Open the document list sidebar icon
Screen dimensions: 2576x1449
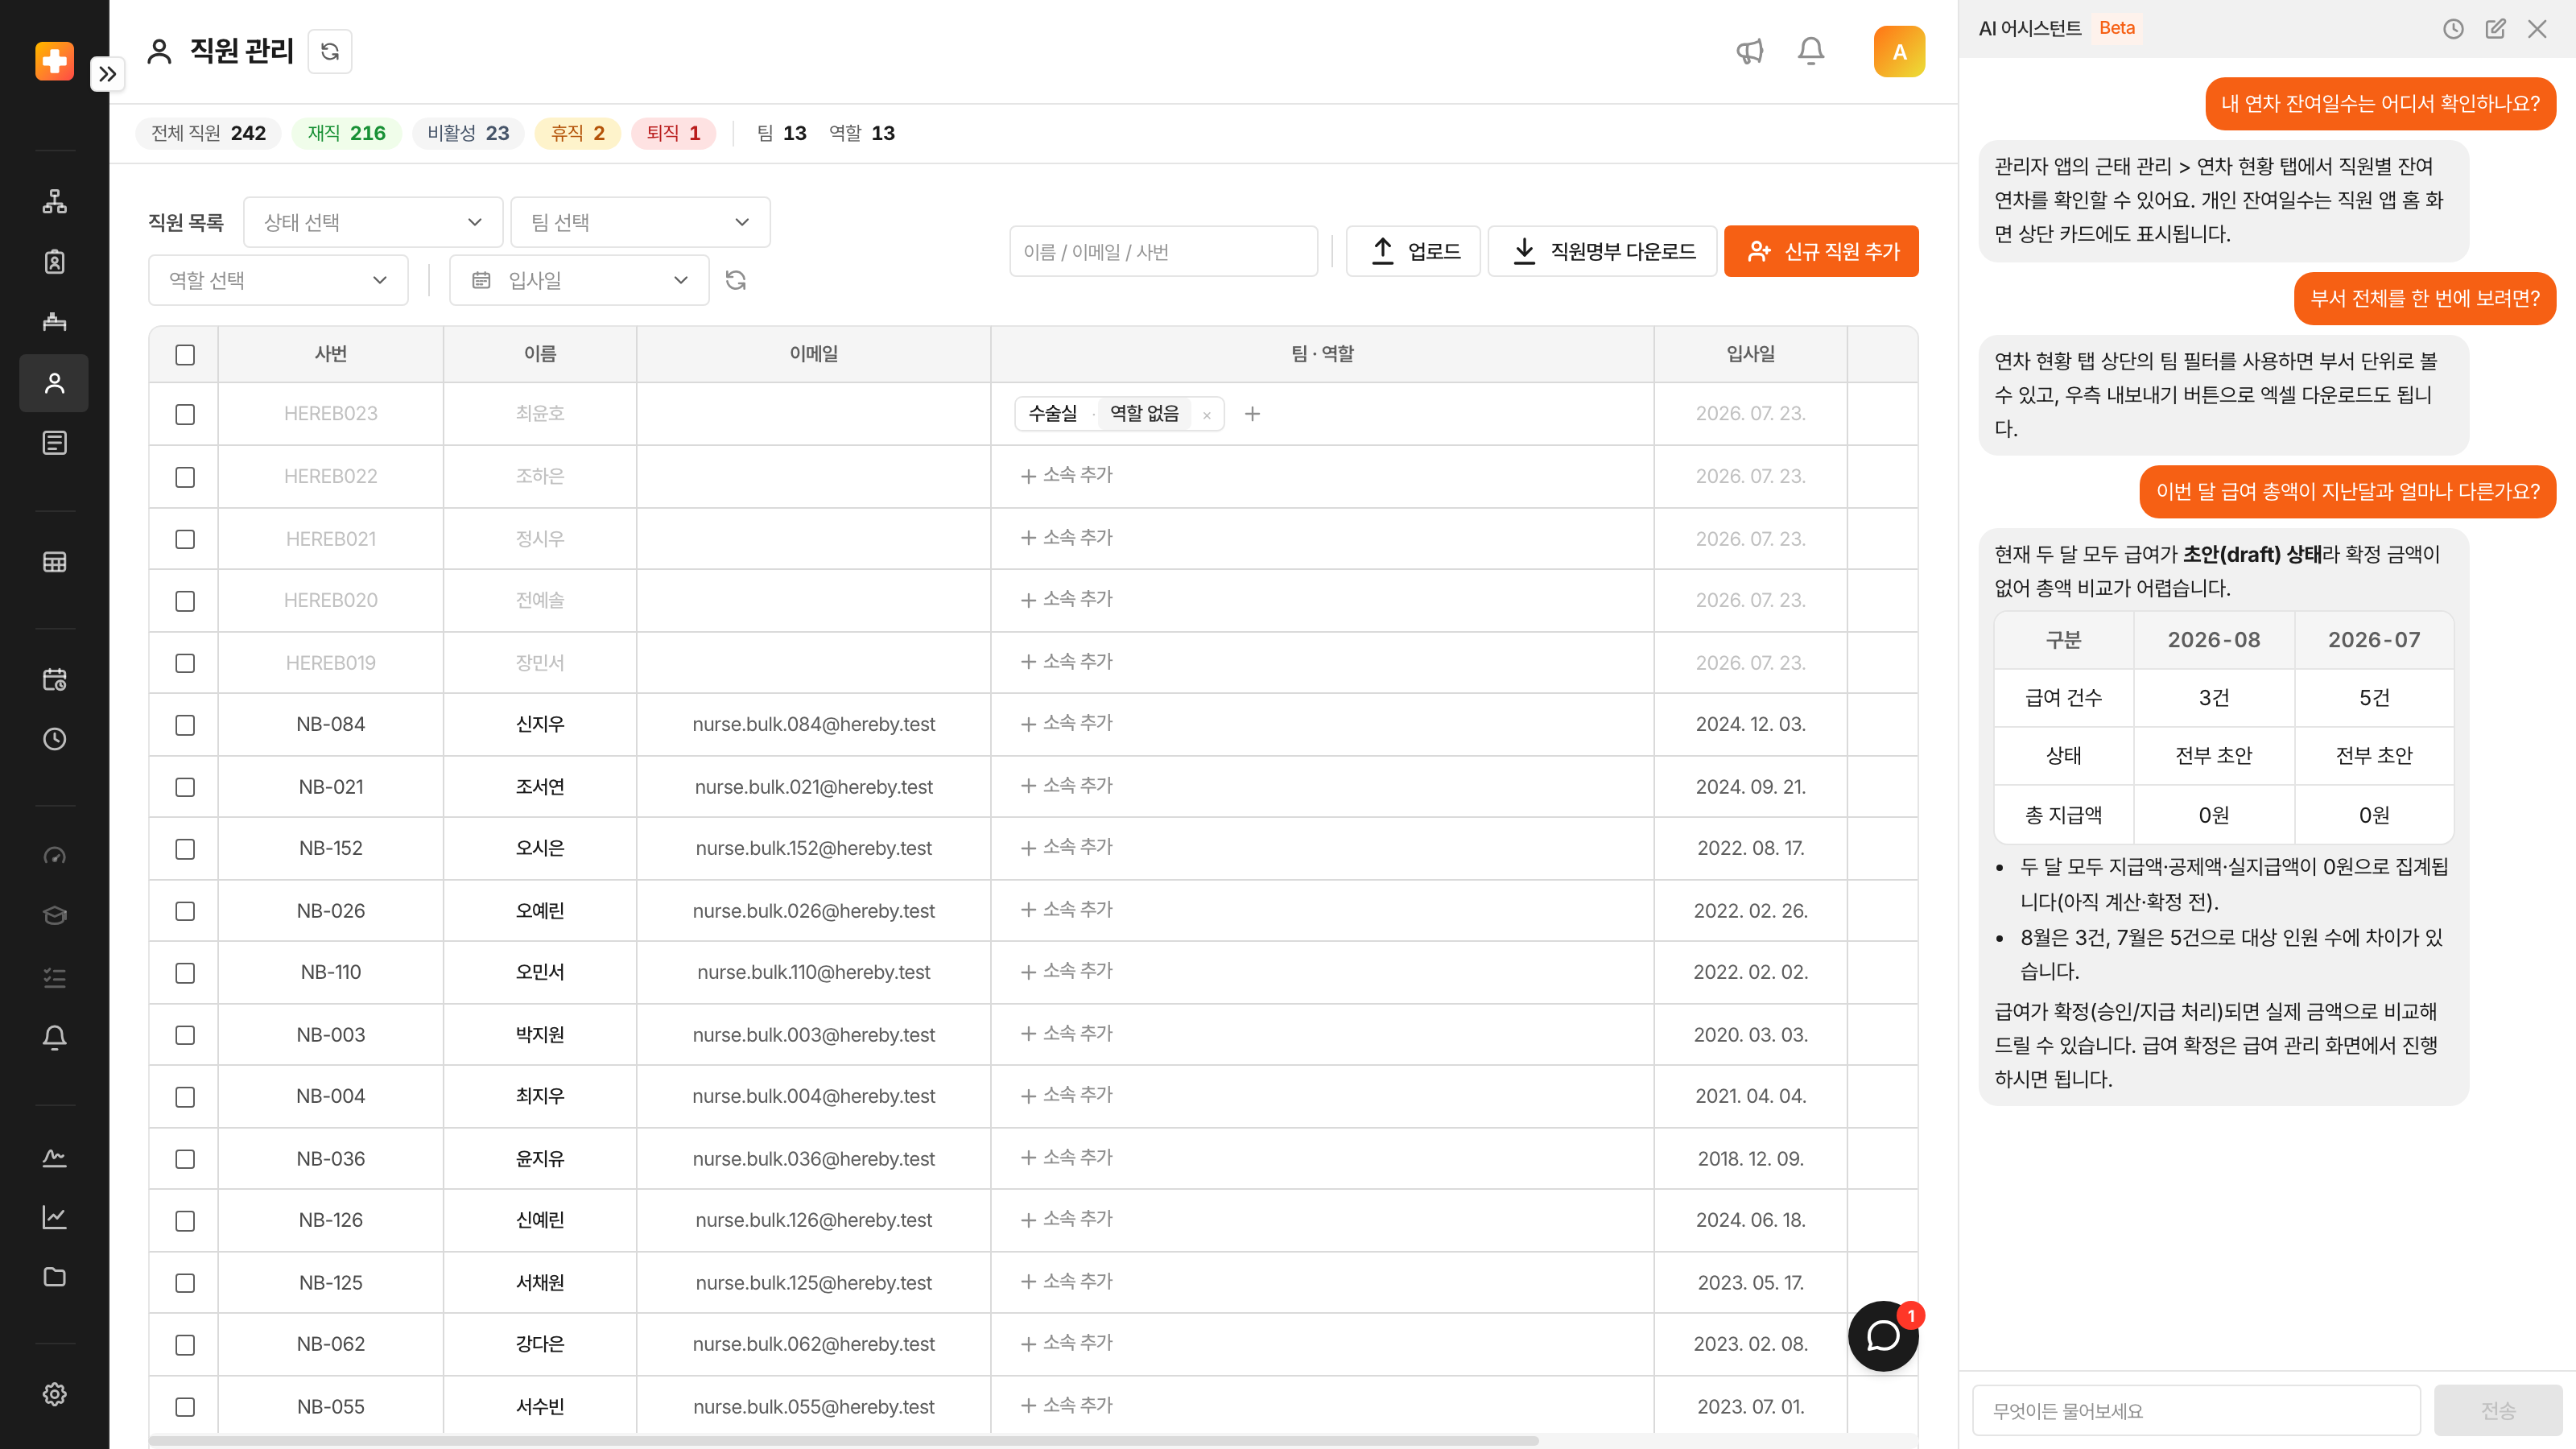pyautogui.click(x=54, y=443)
